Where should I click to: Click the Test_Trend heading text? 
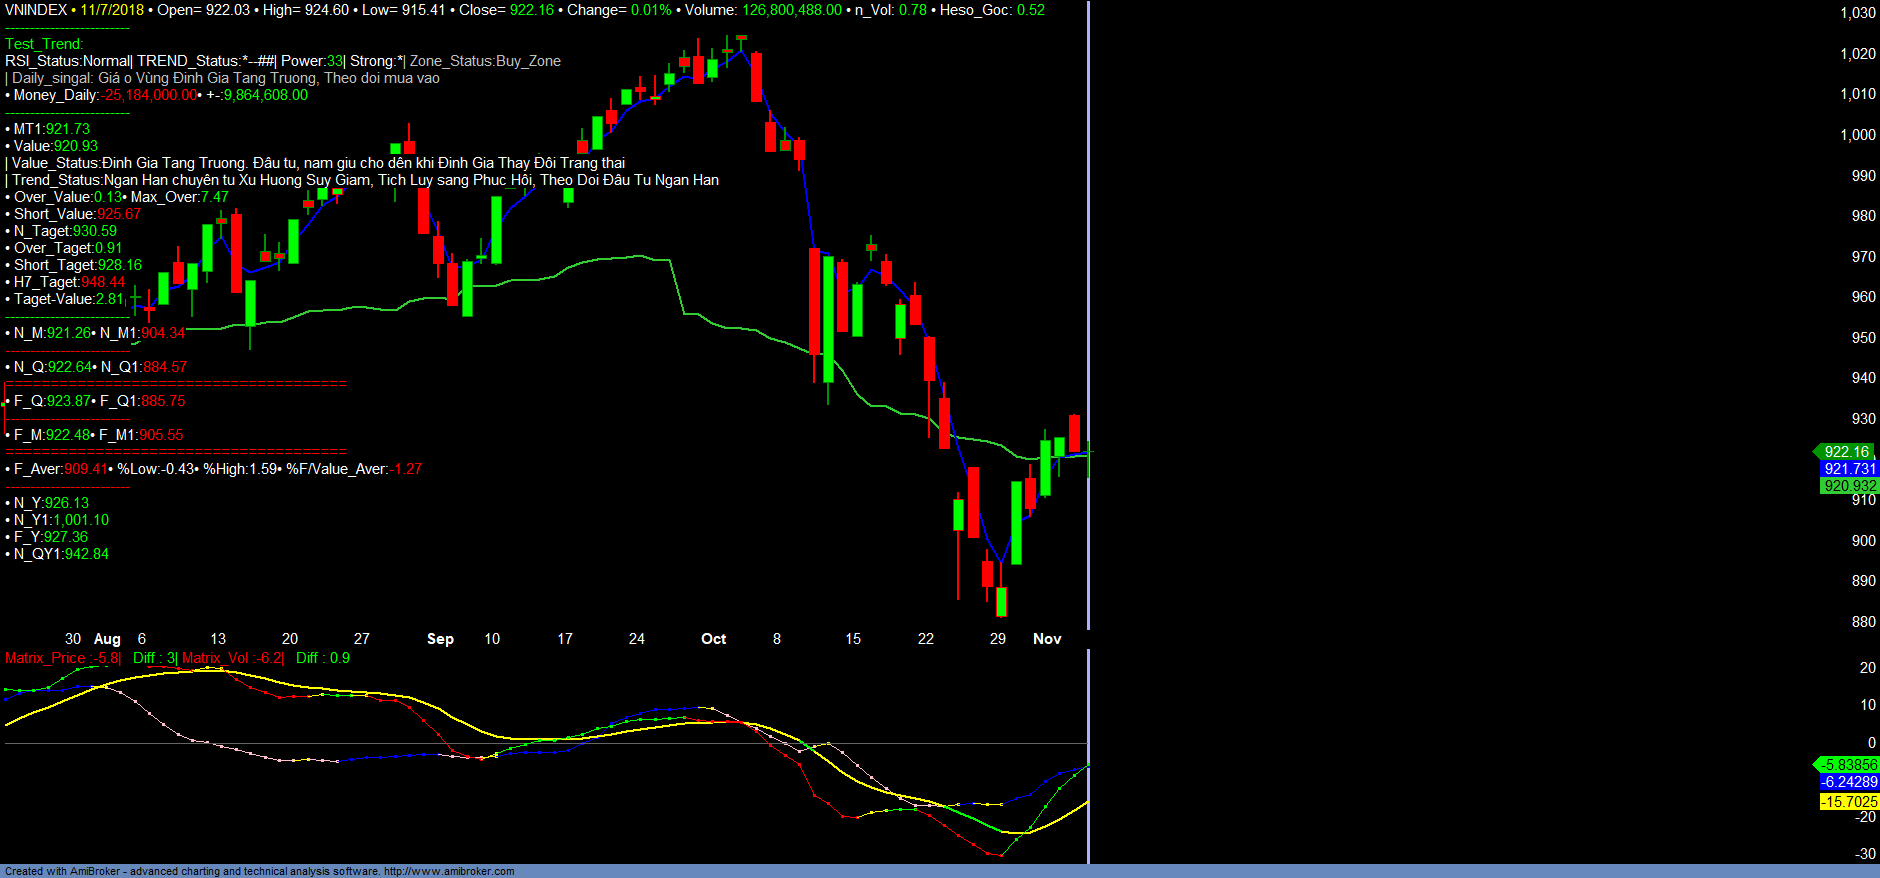coord(44,44)
